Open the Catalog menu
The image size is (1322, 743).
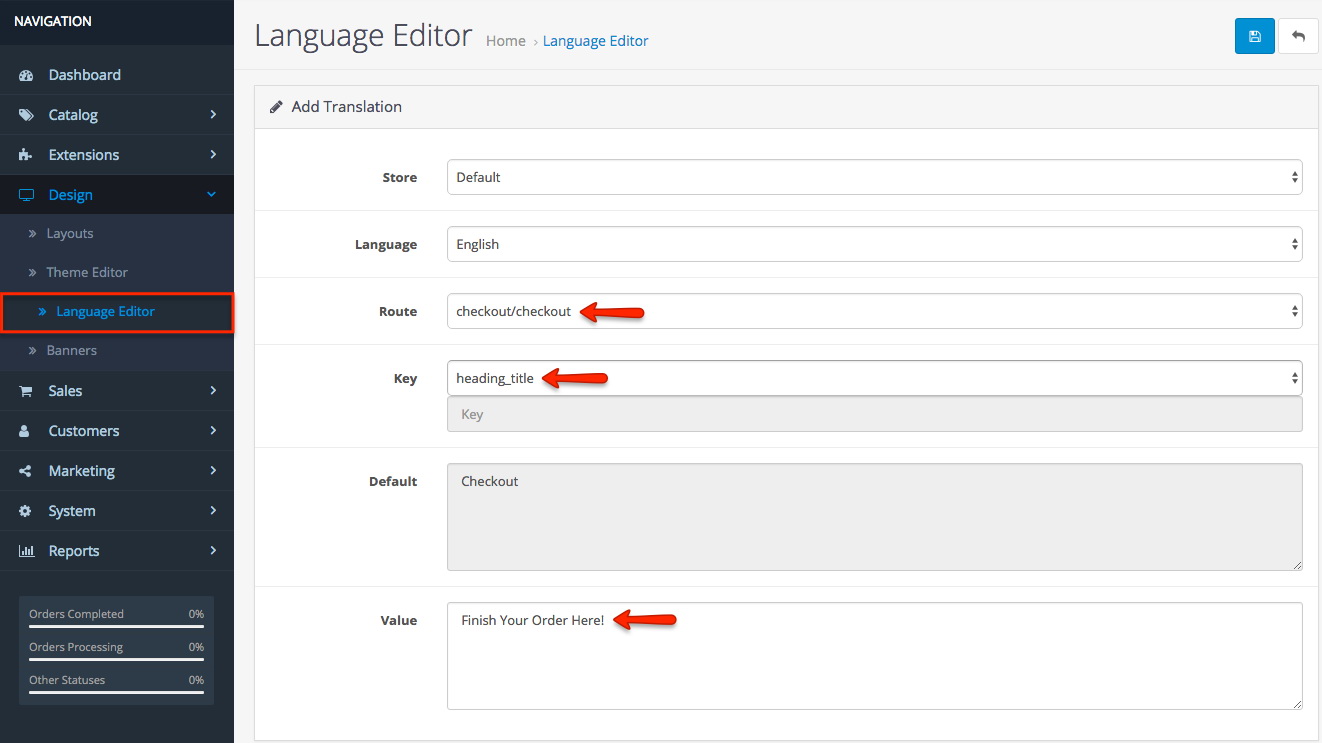(x=117, y=115)
